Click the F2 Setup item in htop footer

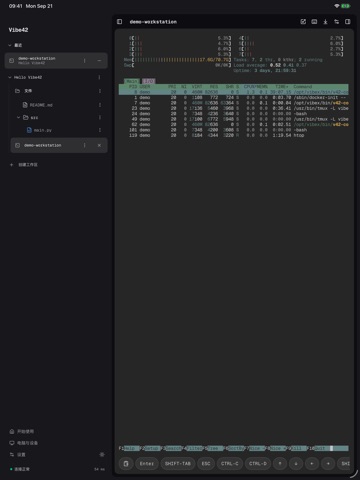[x=150, y=448]
